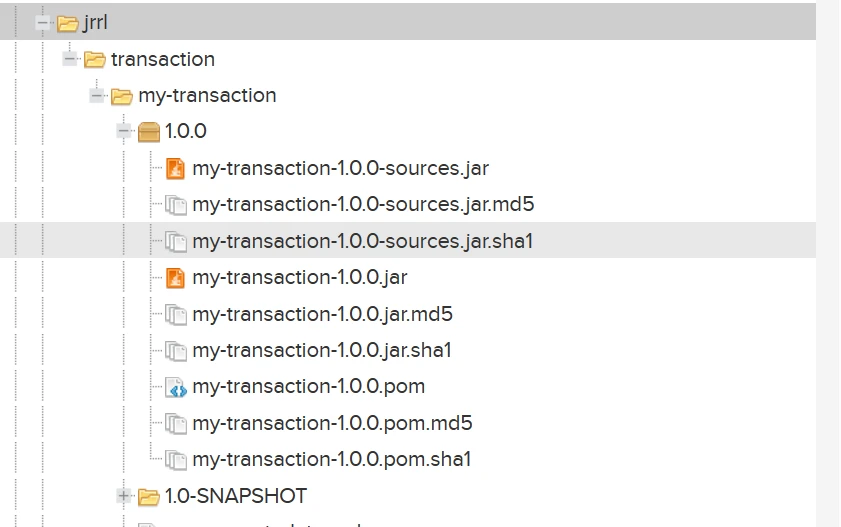This screenshot has width=841, height=527.
Task: Click the jar icon beside my-transaction-1.0.0.jar
Action: pyautogui.click(x=176, y=277)
